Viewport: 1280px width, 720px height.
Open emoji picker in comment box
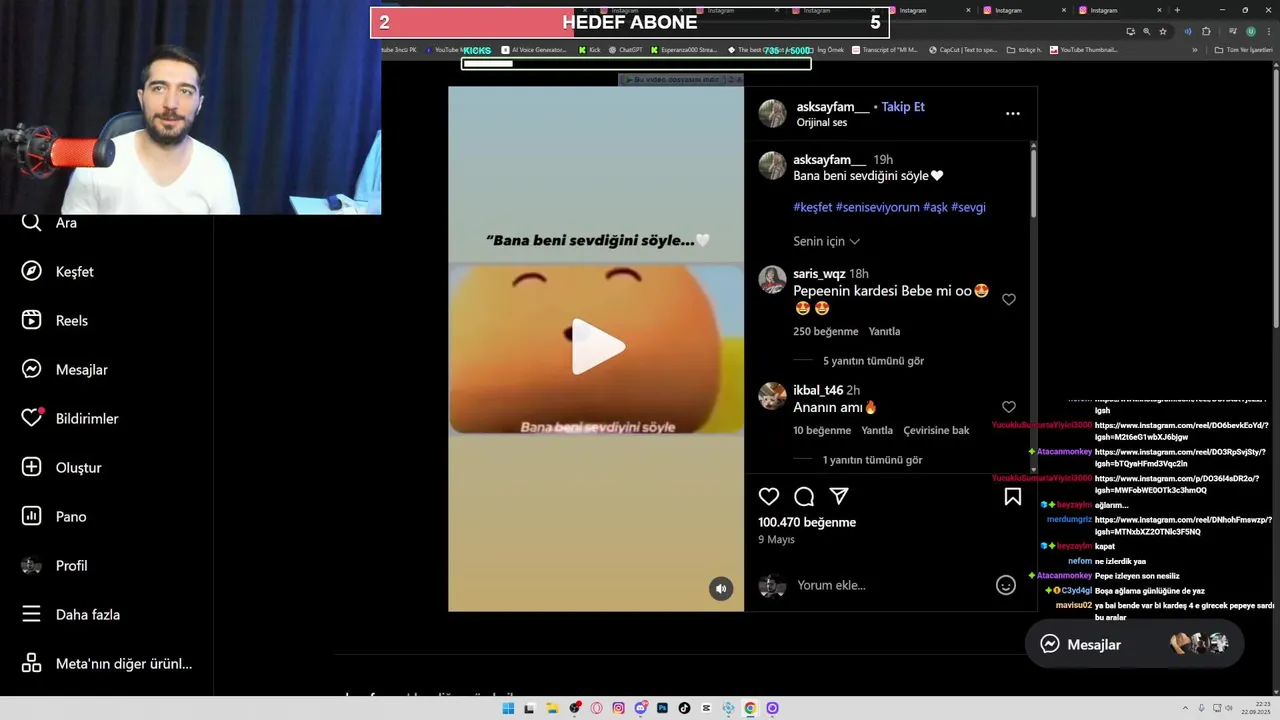pyautogui.click(x=1006, y=585)
